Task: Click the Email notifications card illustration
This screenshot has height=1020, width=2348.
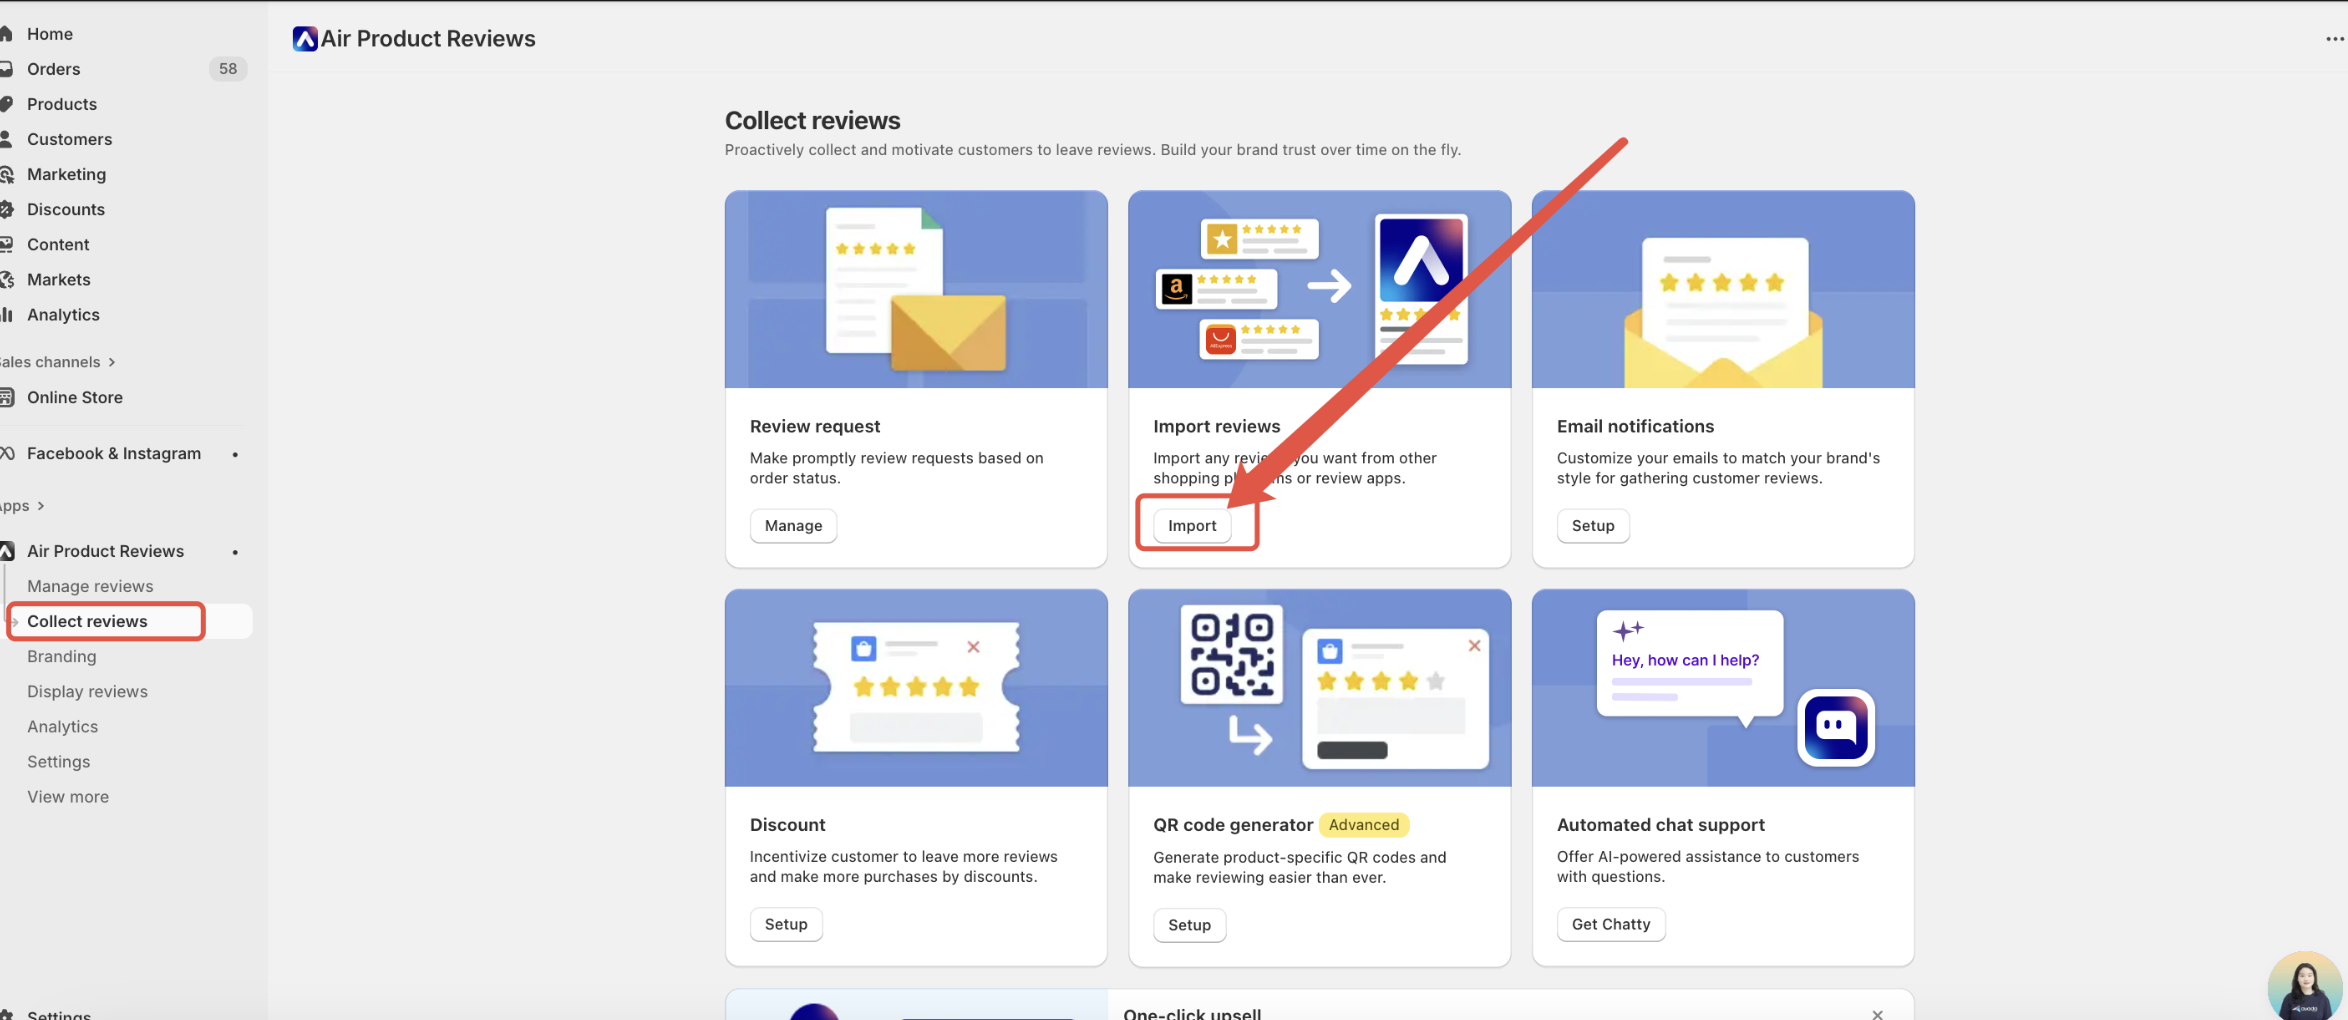Action: (1722, 290)
